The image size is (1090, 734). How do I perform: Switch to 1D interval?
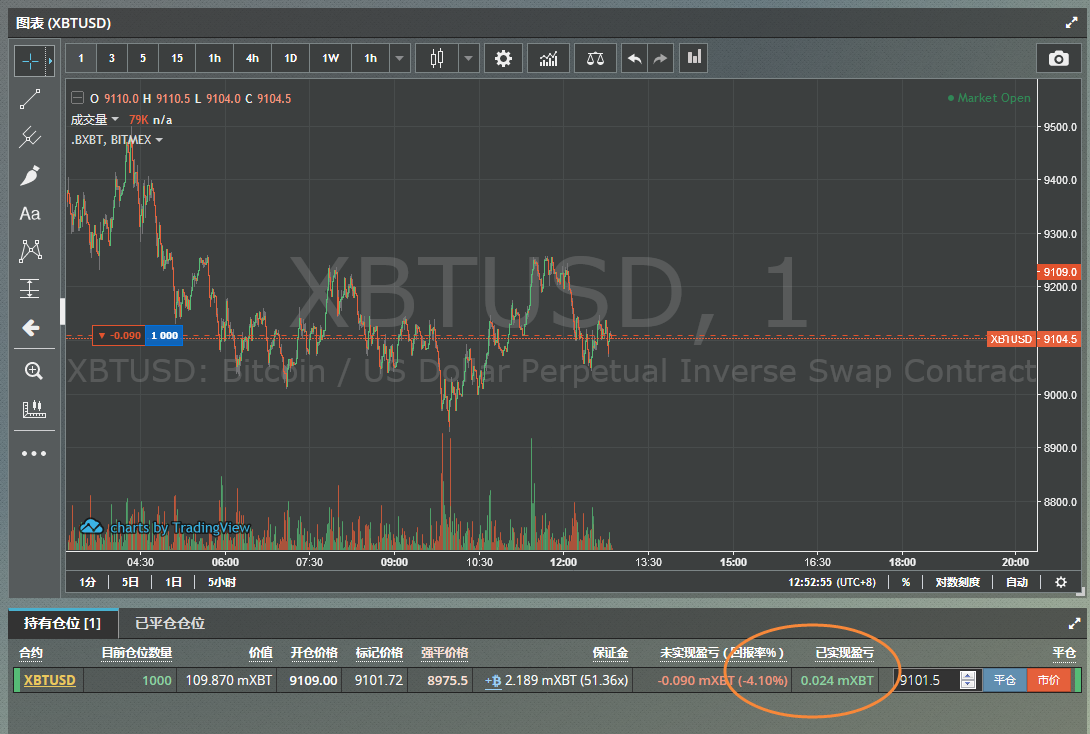(291, 58)
